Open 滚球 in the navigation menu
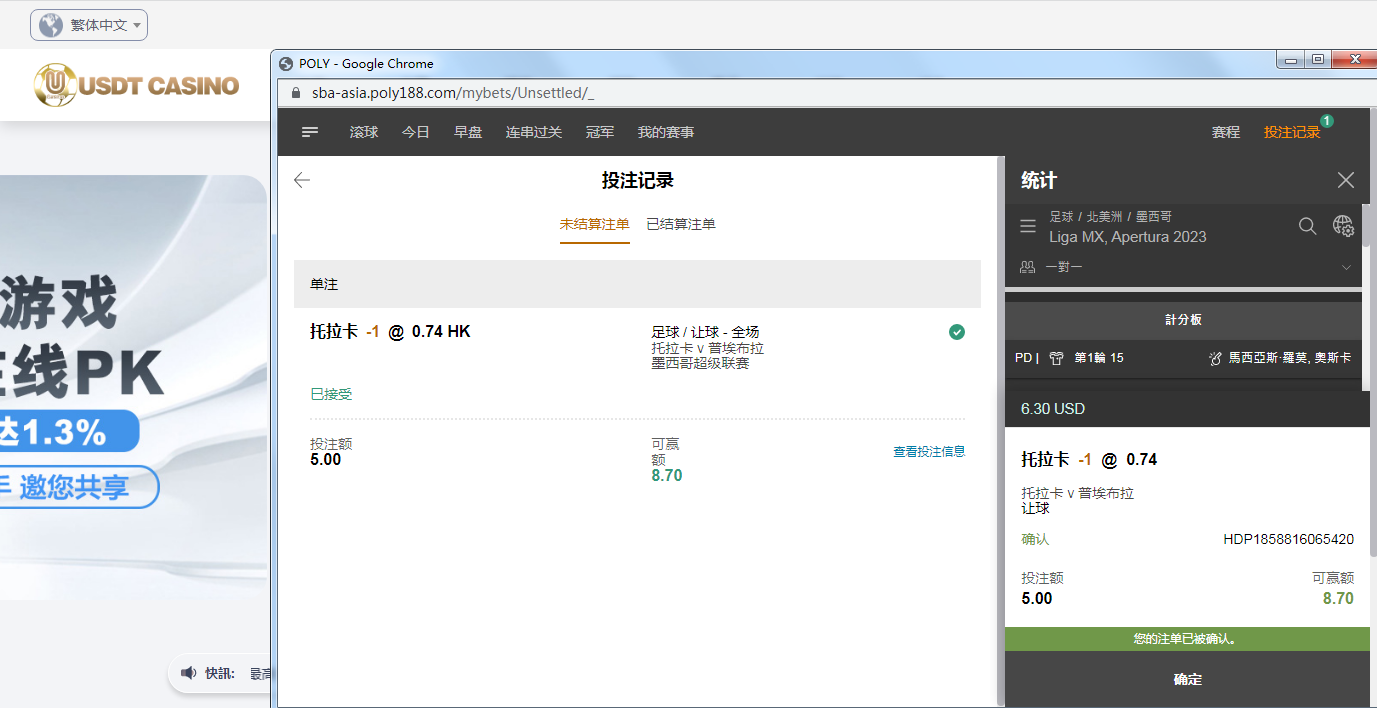Image resolution: width=1377 pixels, height=708 pixels. tap(364, 132)
